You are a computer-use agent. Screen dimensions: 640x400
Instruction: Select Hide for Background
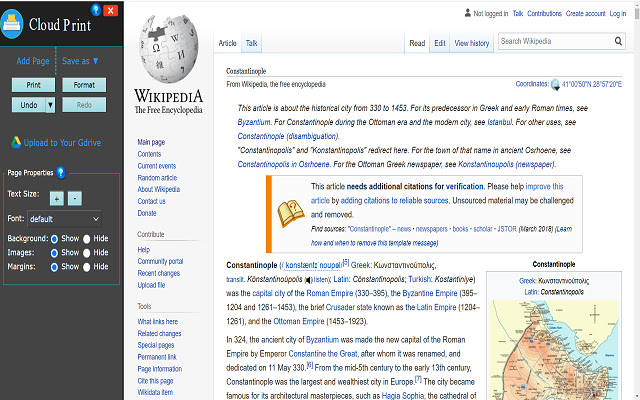point(87,239)
